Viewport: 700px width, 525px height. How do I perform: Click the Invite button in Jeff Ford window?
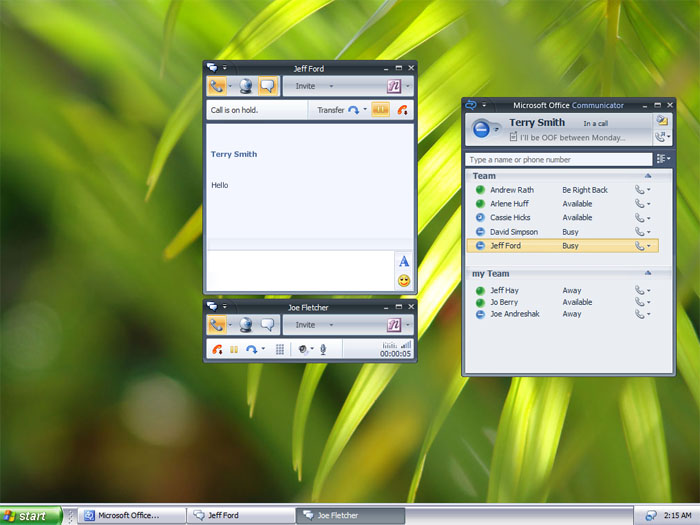[x=305, y=86]
